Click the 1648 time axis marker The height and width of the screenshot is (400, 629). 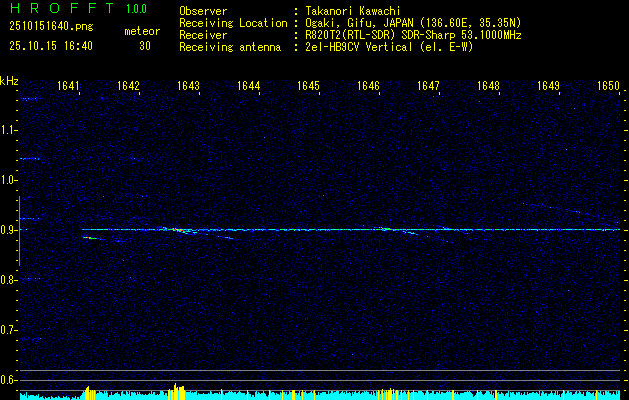point(489,86)
